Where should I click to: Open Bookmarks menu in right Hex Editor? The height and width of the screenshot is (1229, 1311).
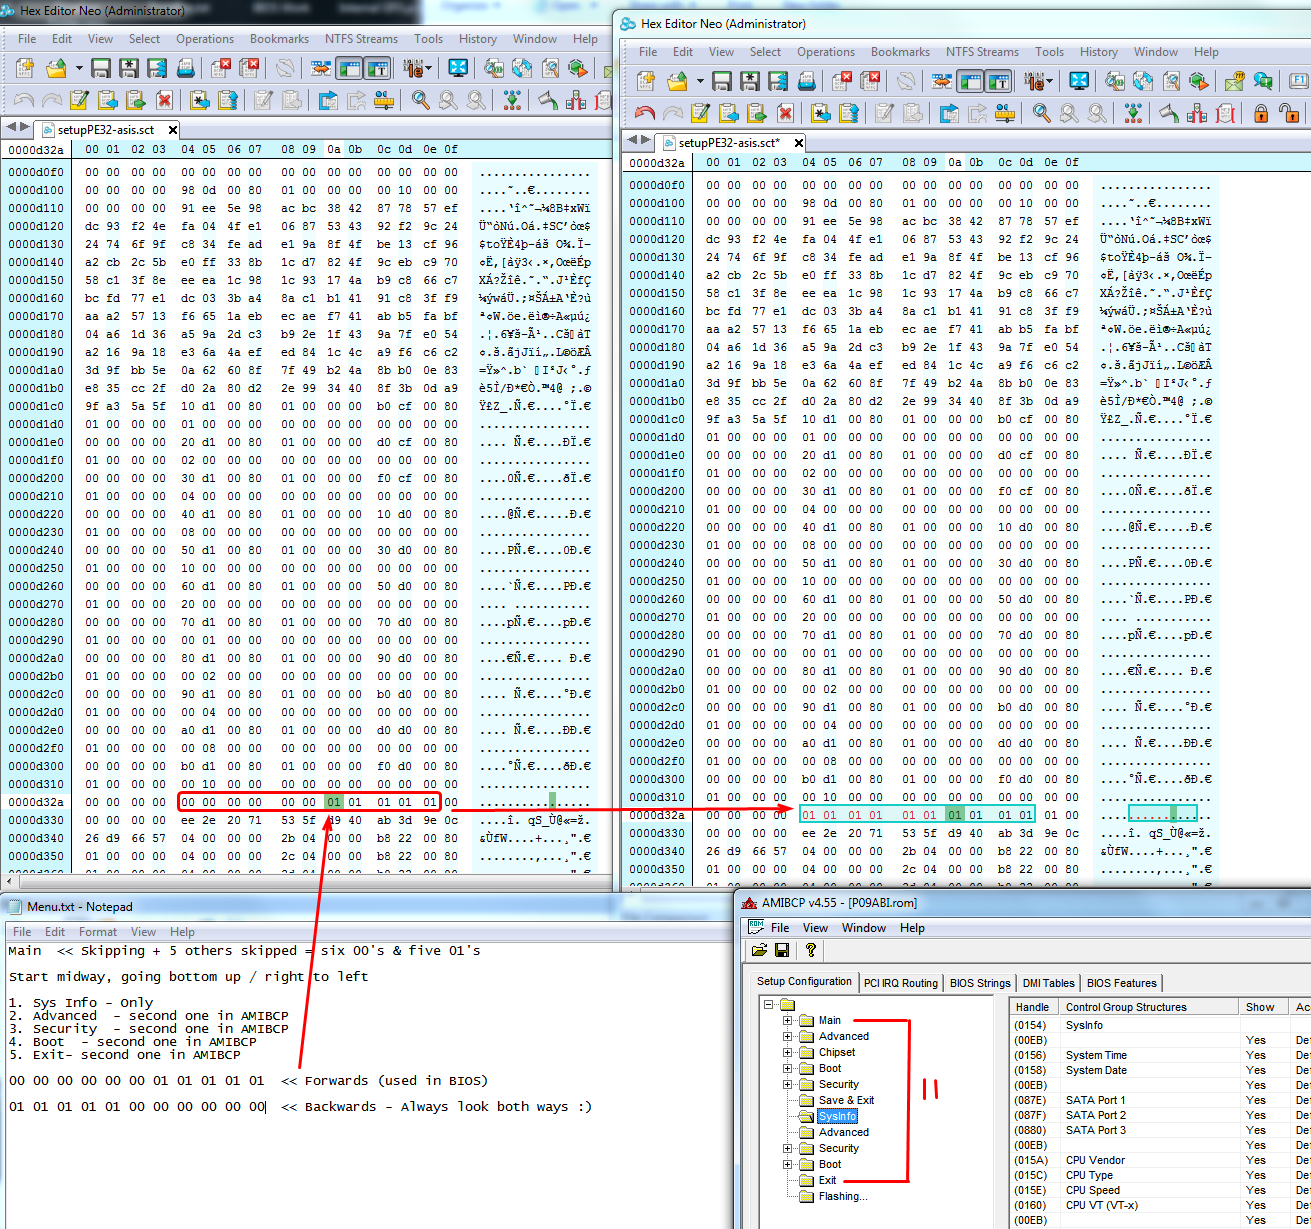(900, 52)
